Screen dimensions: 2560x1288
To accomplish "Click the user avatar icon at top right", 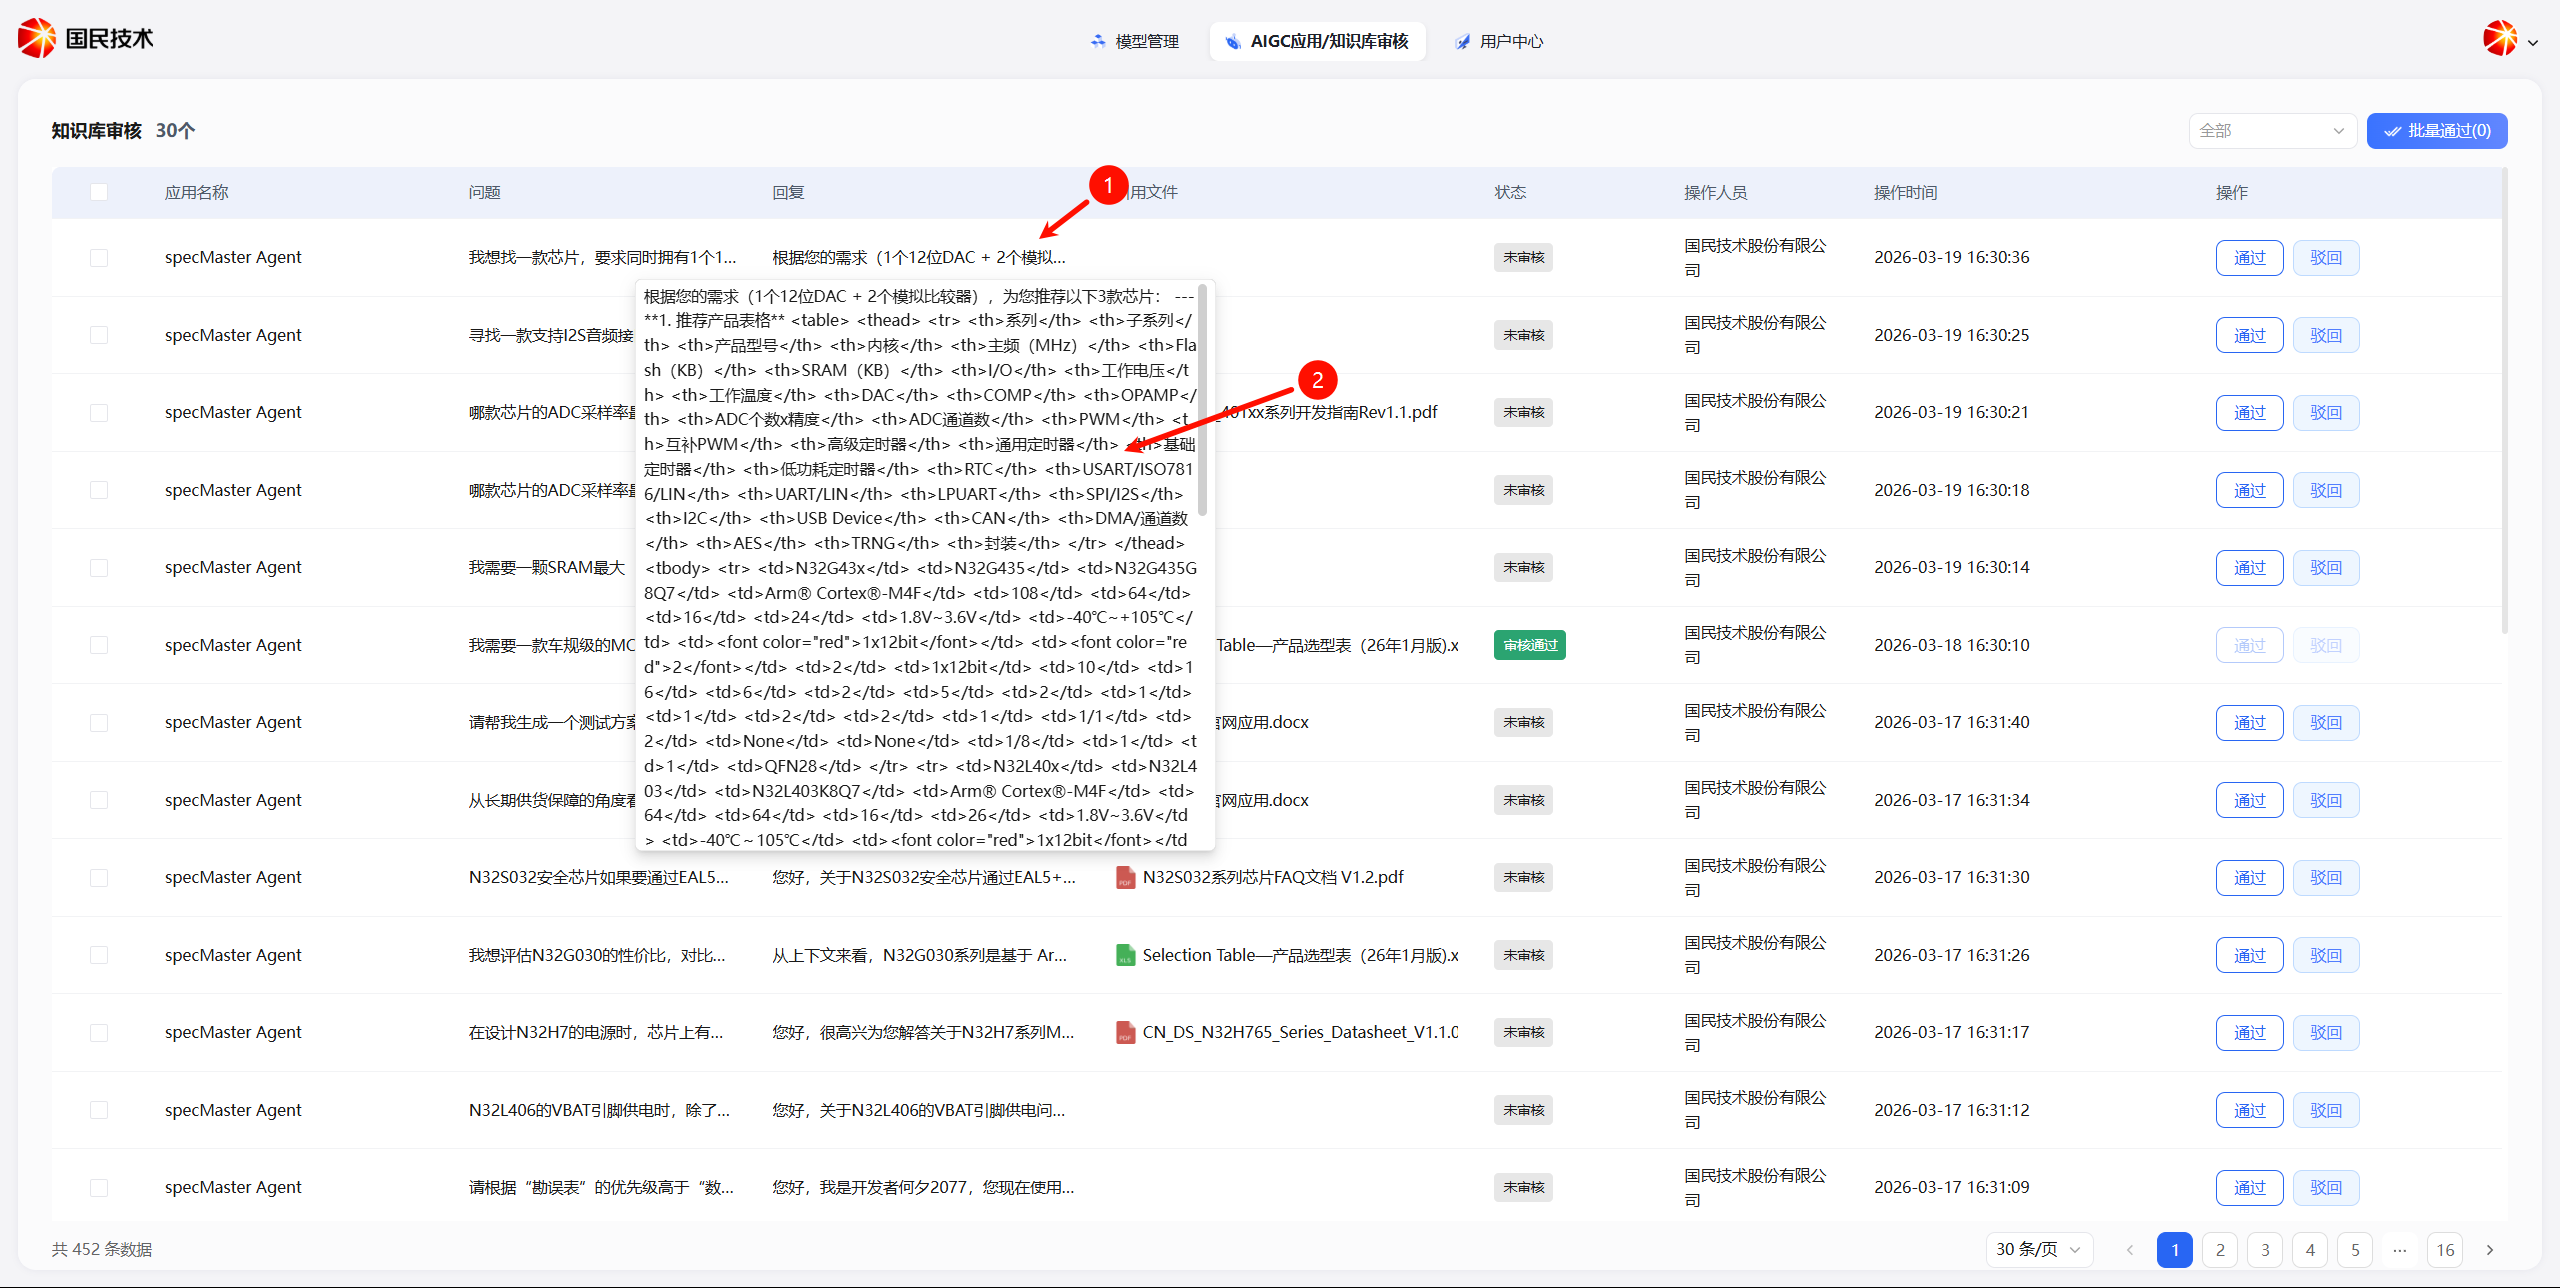I will point(2500,40).
